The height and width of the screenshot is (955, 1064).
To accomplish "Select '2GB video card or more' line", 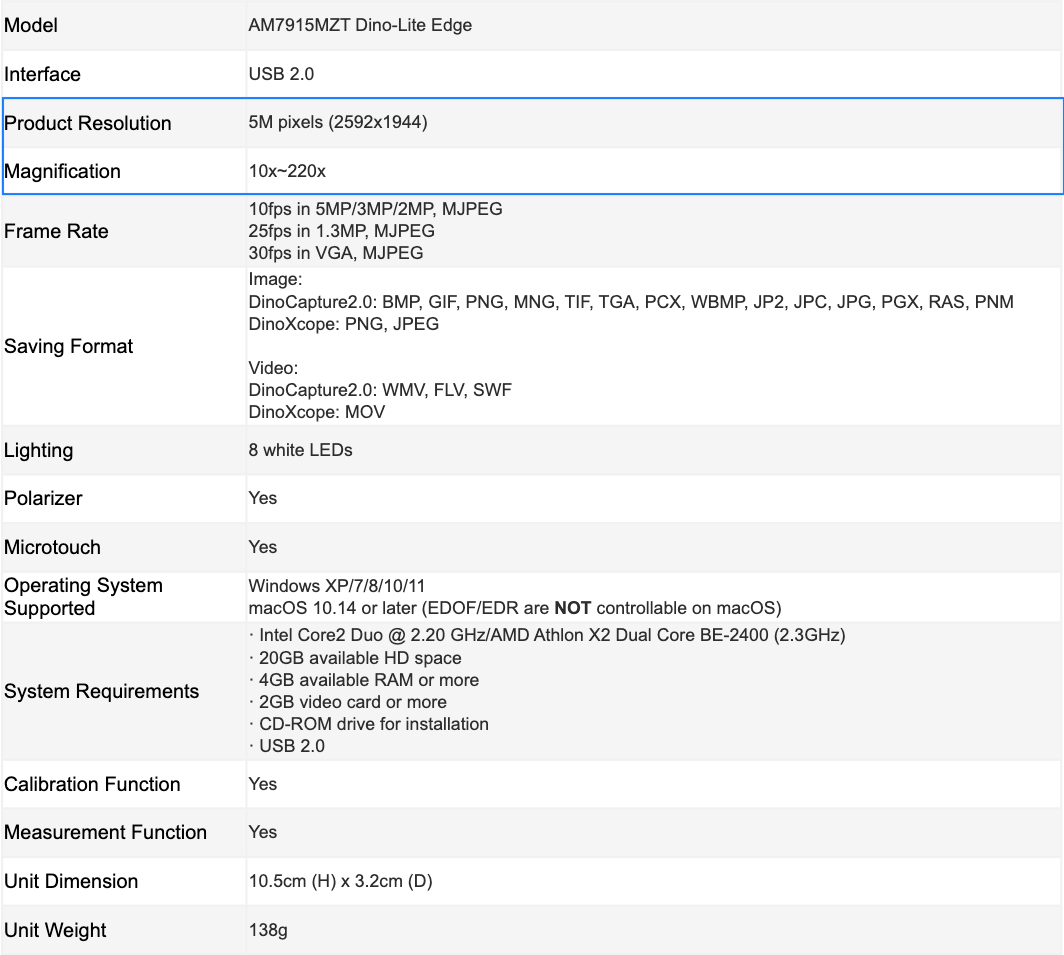I will click(347, 702).
